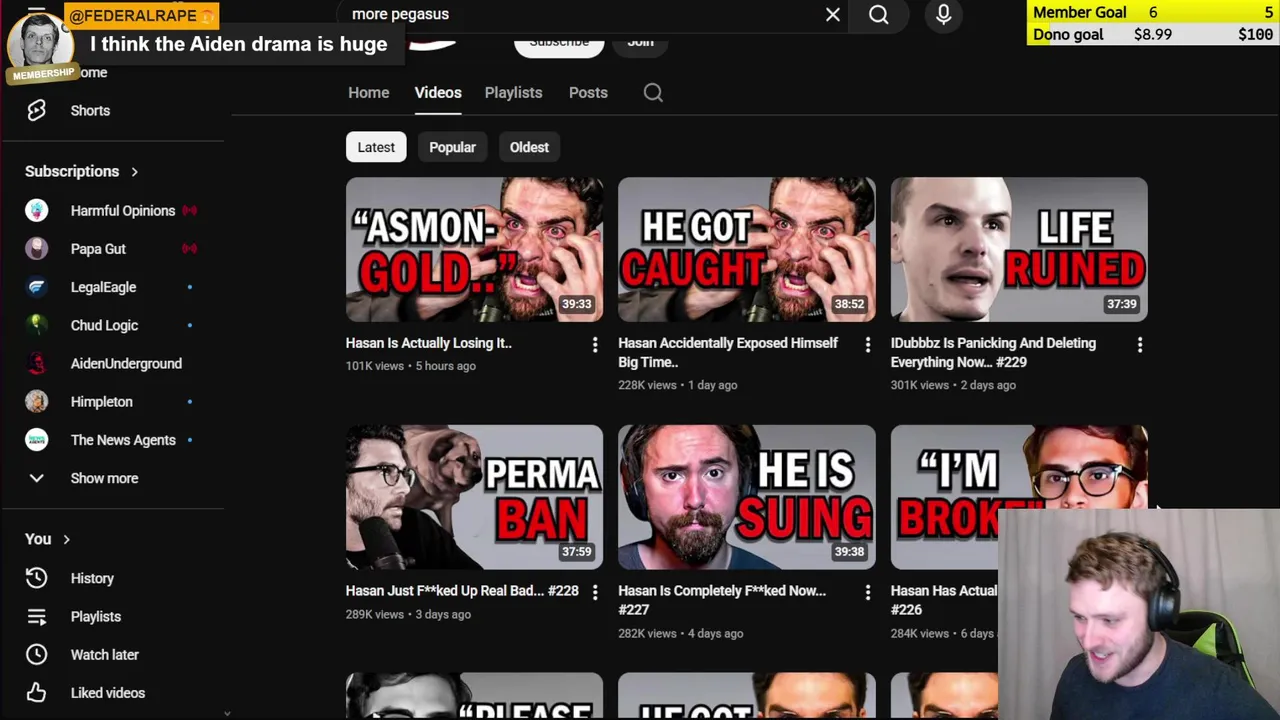Open Papa Gut channel avatar
Image resolution: width=1280 pixels, height=720 pixels.
click(x=36, y=249)
